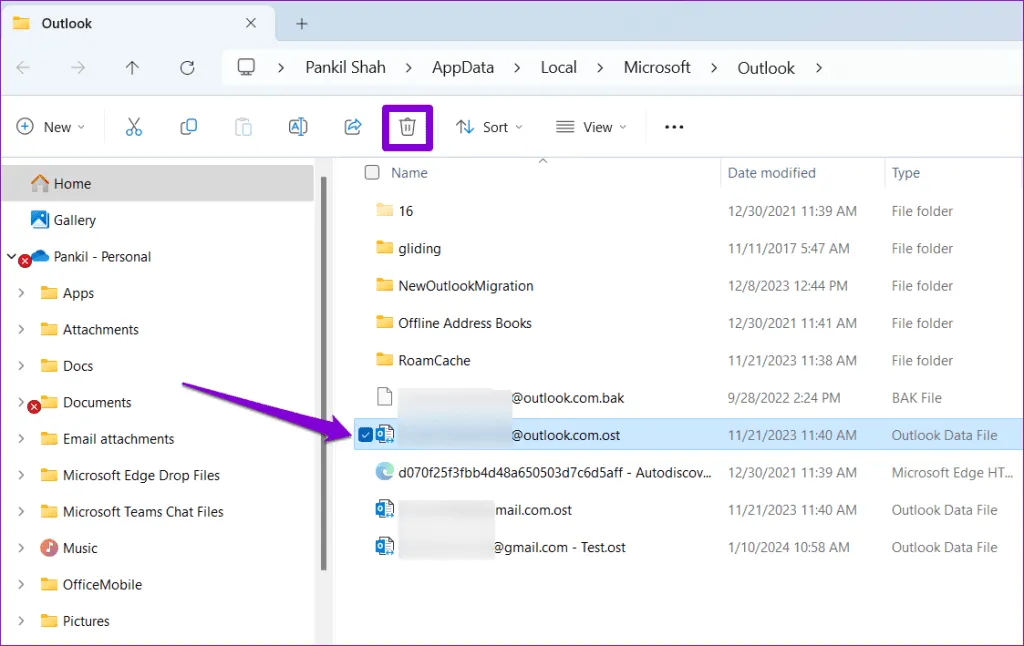Refresh the current folder view
Viewport: 1024px width, 646px height.
(x=187, y=68)
